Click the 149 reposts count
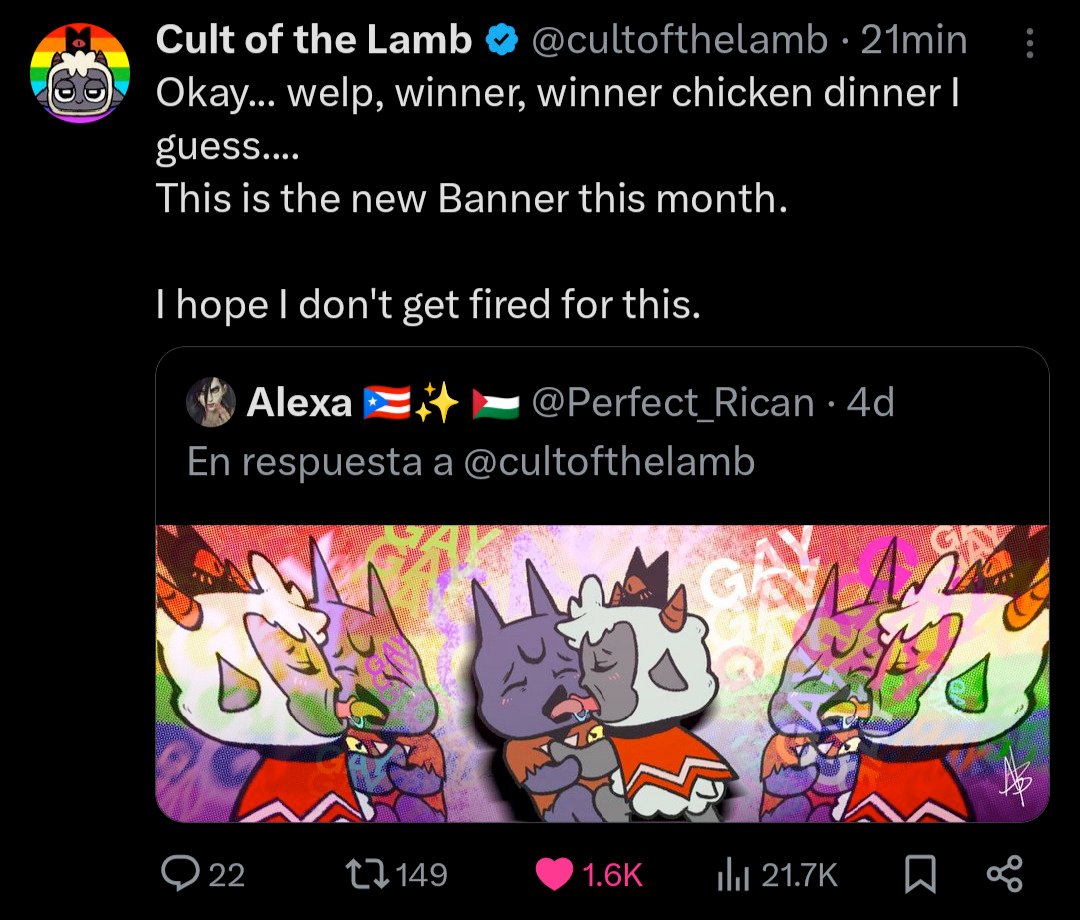Viewport: 1080px width, 920px height. pyautogui.click(x=422, y=875)
